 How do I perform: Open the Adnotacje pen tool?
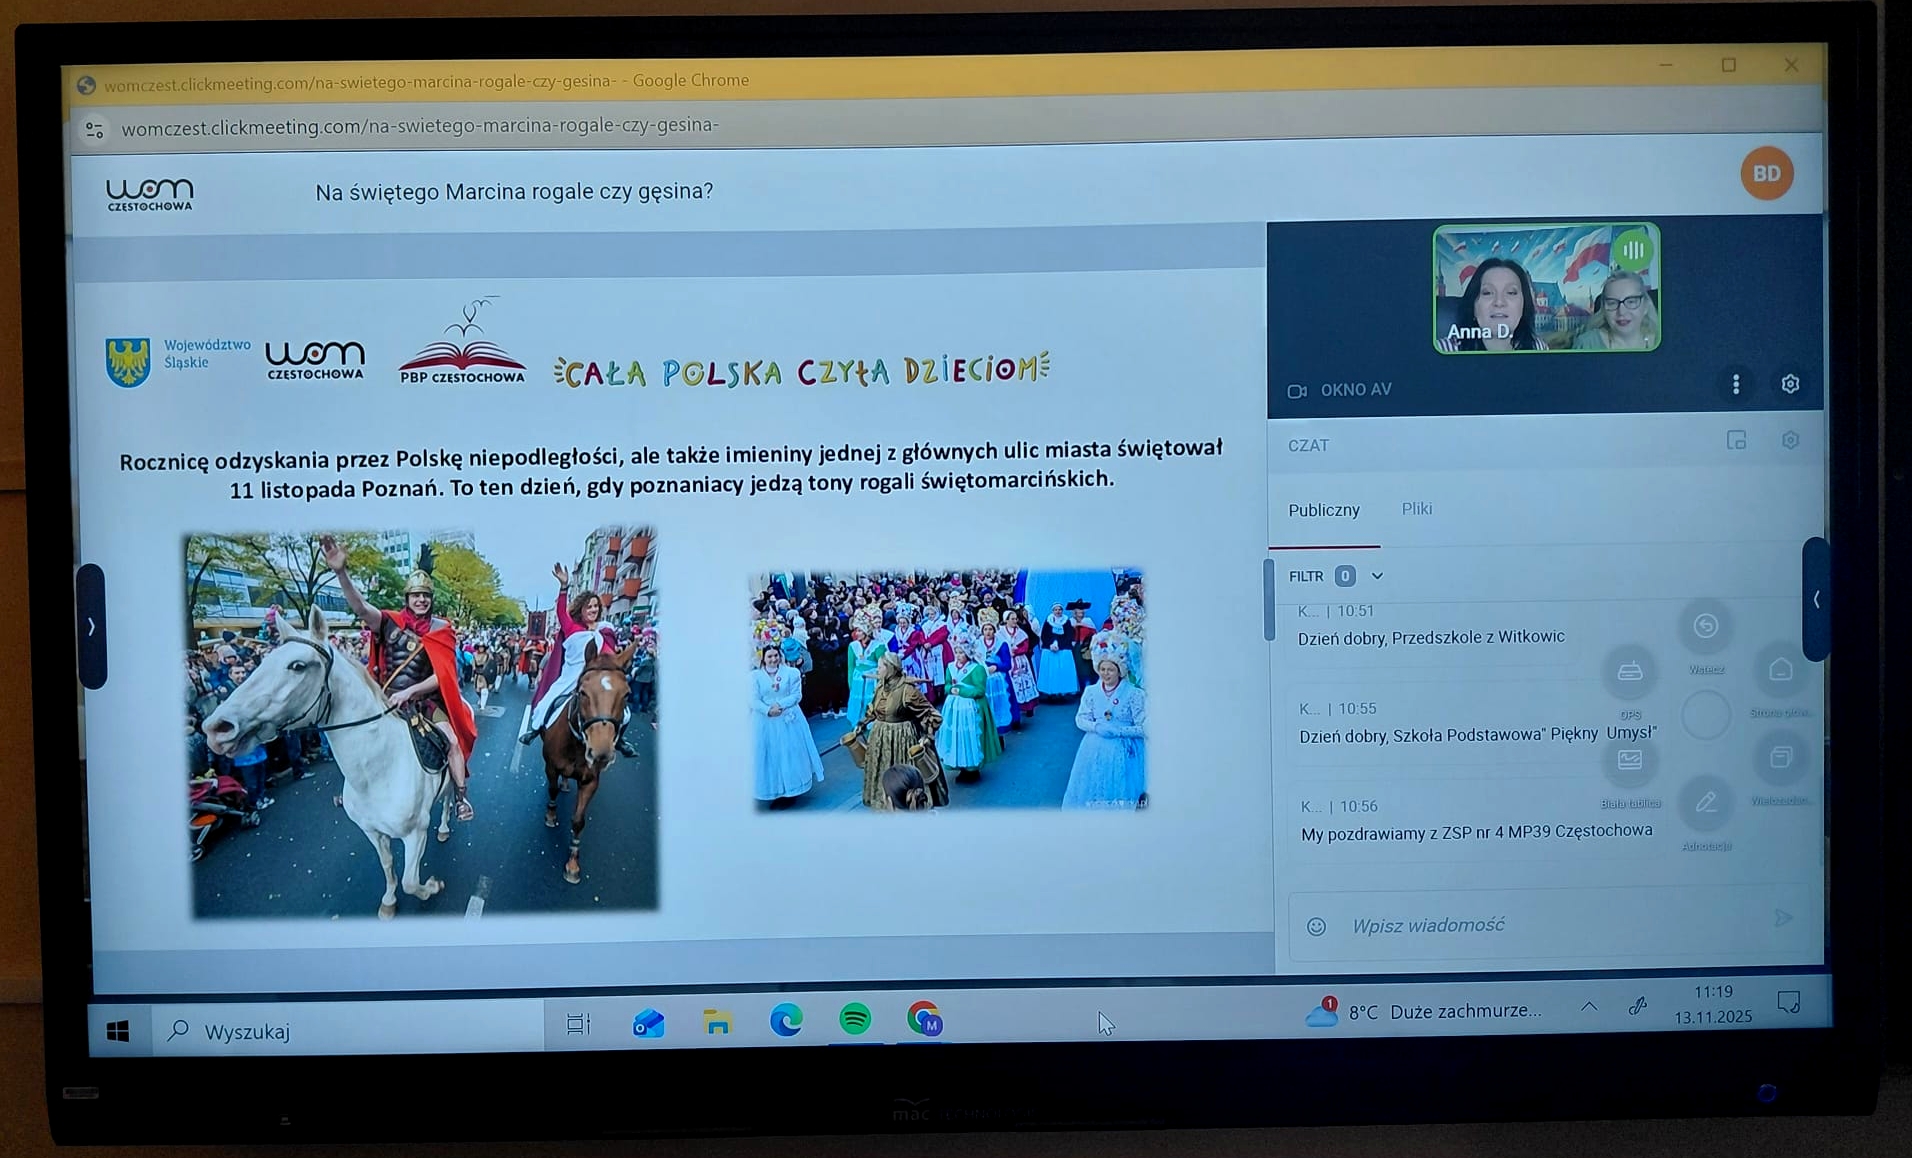(x=1706, y=803)
